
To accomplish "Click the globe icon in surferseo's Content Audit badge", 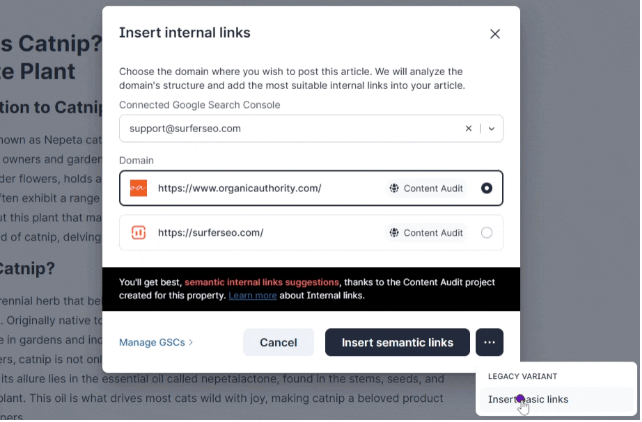I will coord(394,233).
